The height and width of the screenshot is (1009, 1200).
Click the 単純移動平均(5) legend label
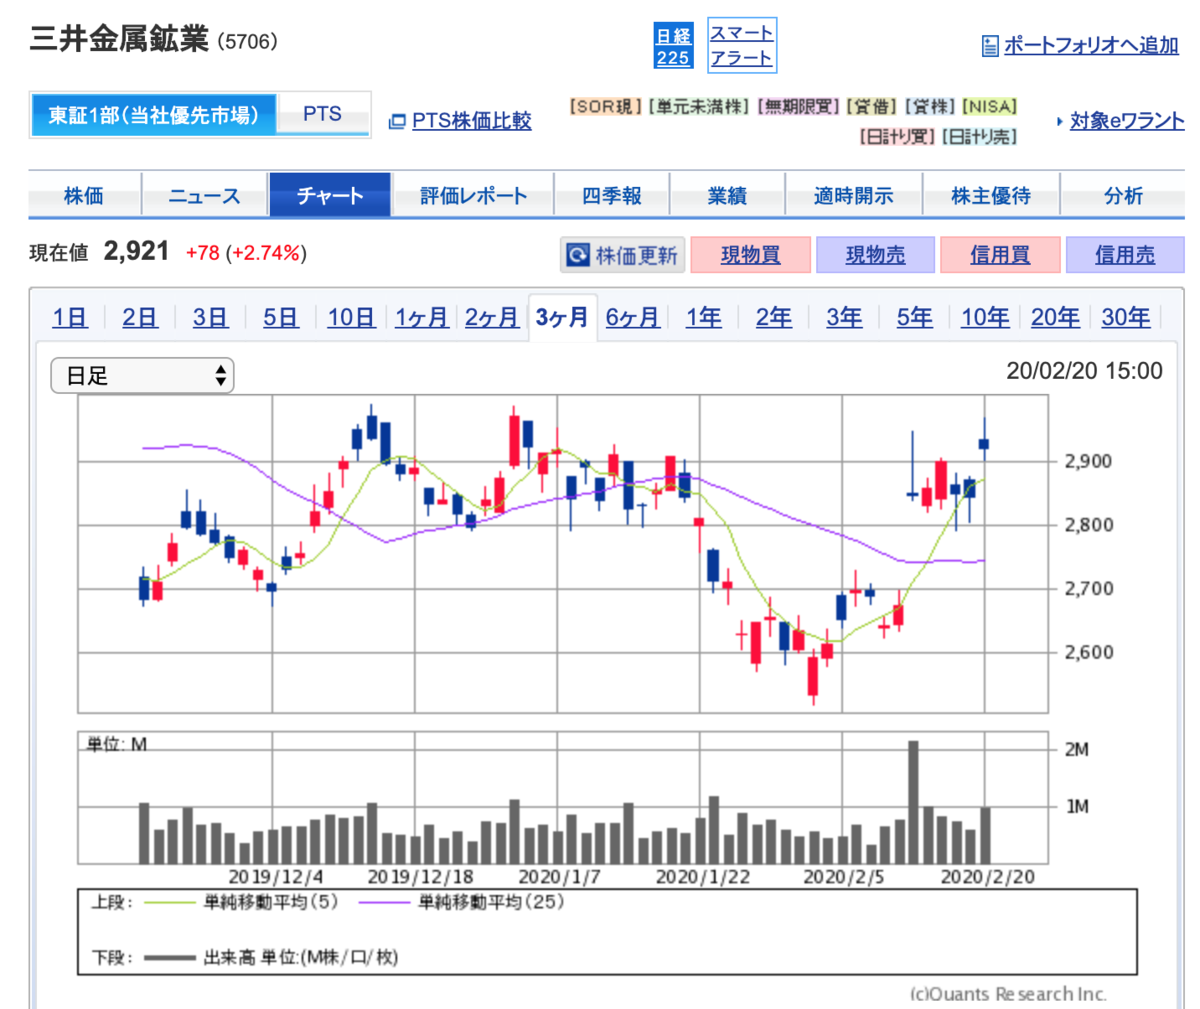click(270, 902)
